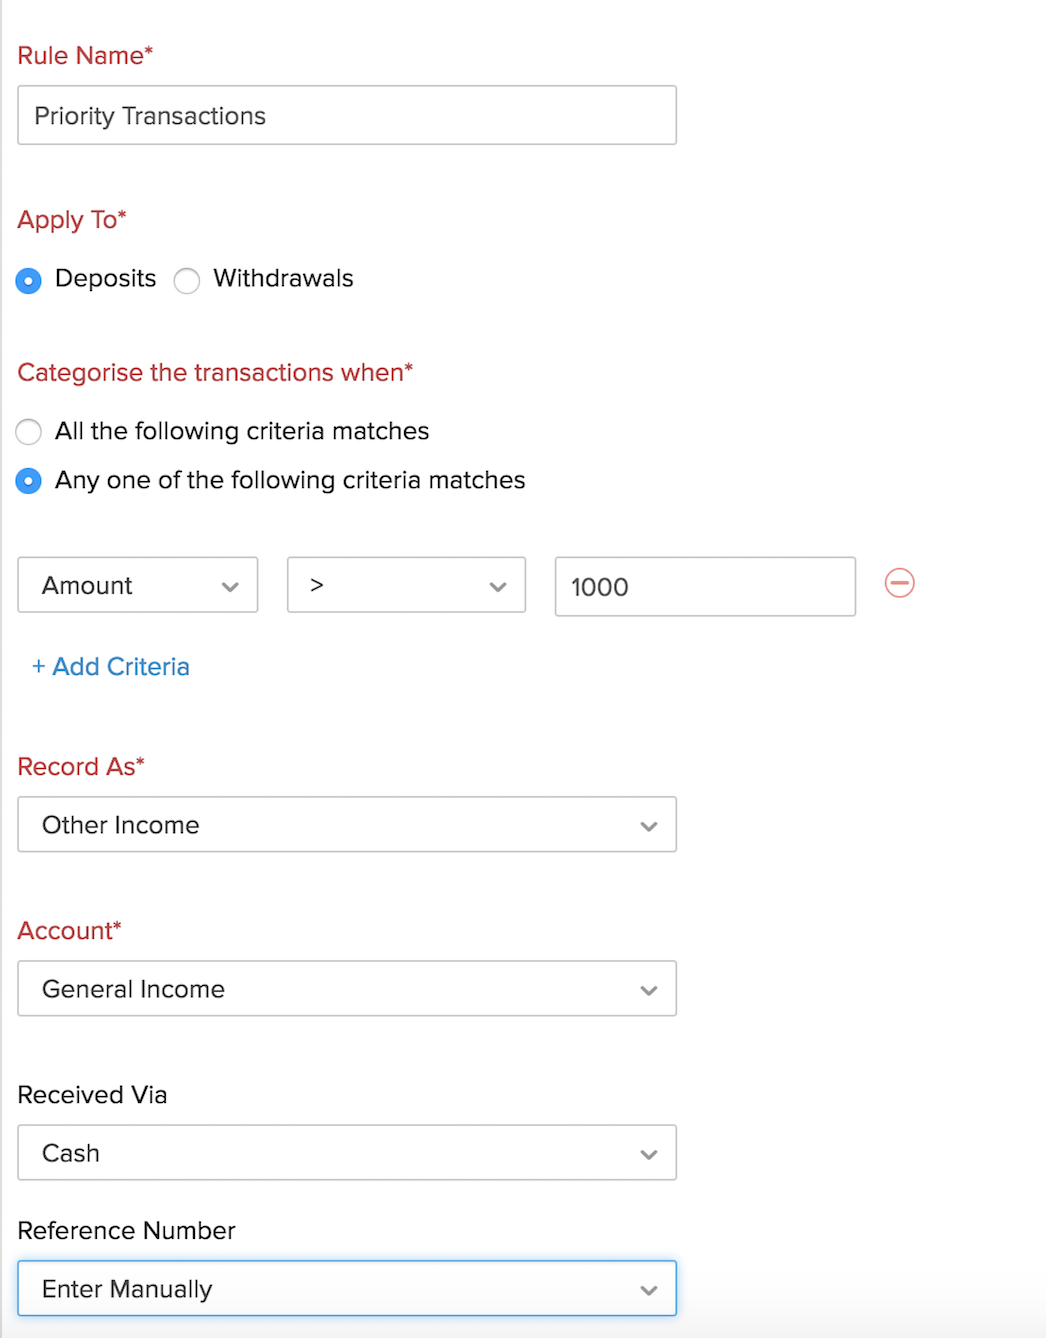Image resolution: width=1046 pixels, height=1338 pixels.
Task: Click the criteria value field containing 1000
Action: click(x=704, y=587)
